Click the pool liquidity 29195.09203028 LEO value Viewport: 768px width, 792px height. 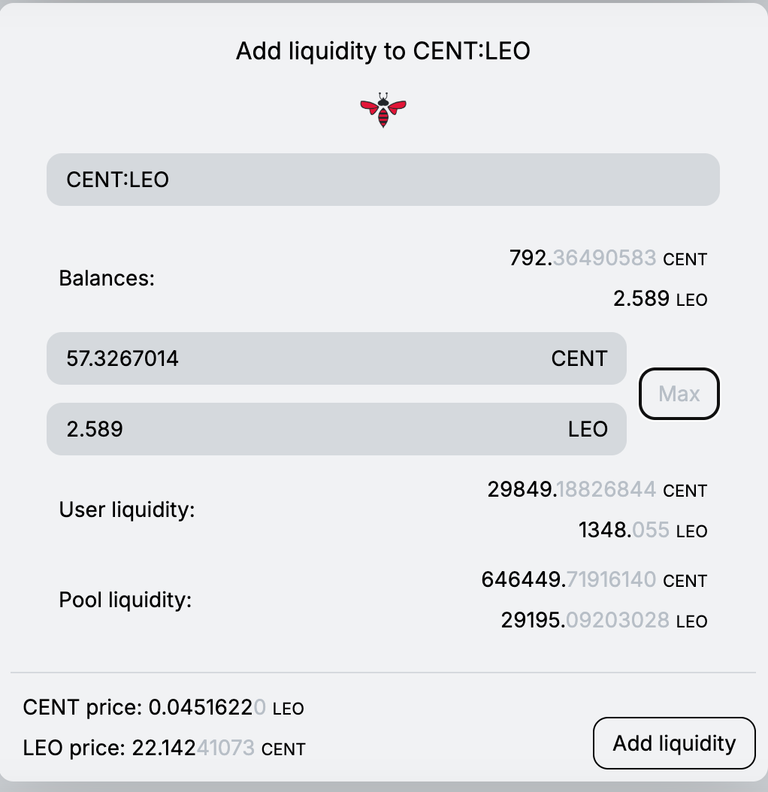click(604, 620)
